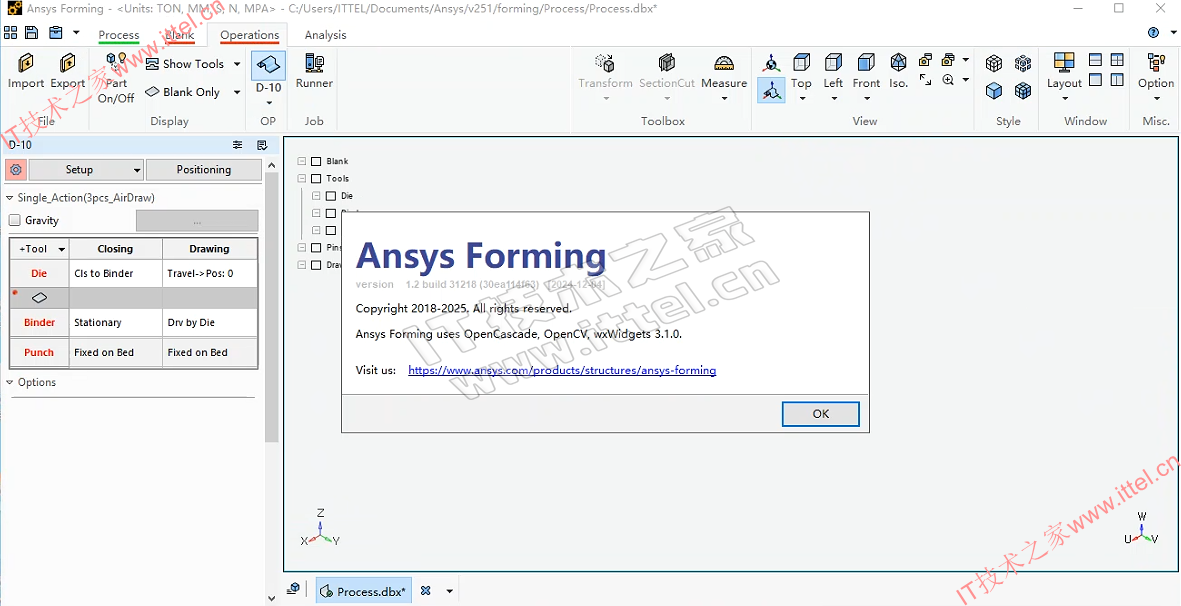The height and width of the screenshot is (606, 1181).
Task: Open the Analysis ribbon tab
Action: [x=325, y=35]
